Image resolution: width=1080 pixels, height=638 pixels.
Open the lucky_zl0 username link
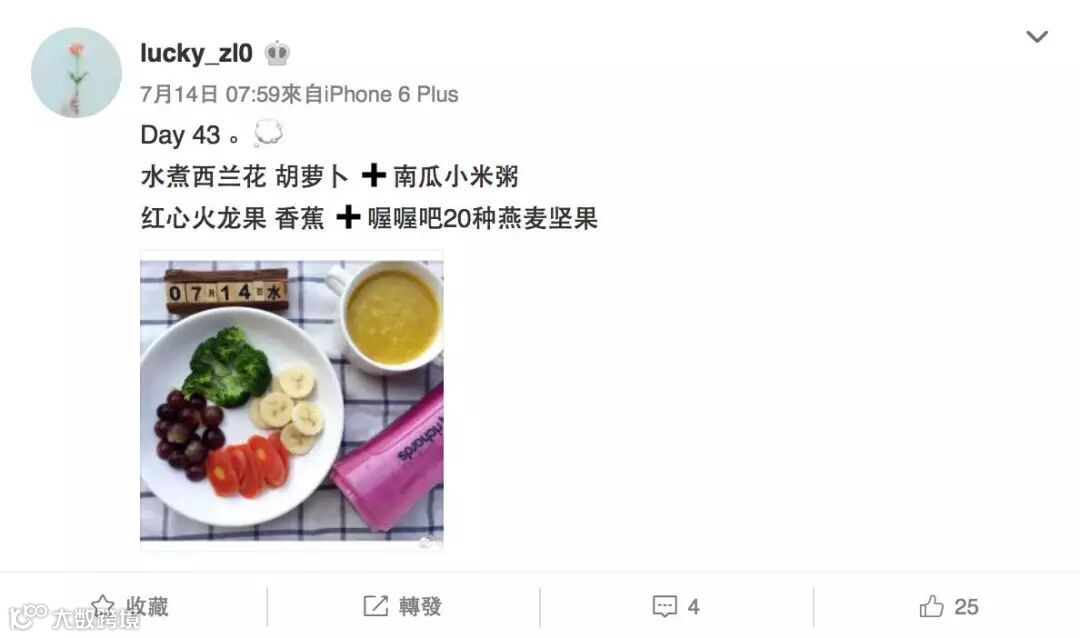coord(196,53)
